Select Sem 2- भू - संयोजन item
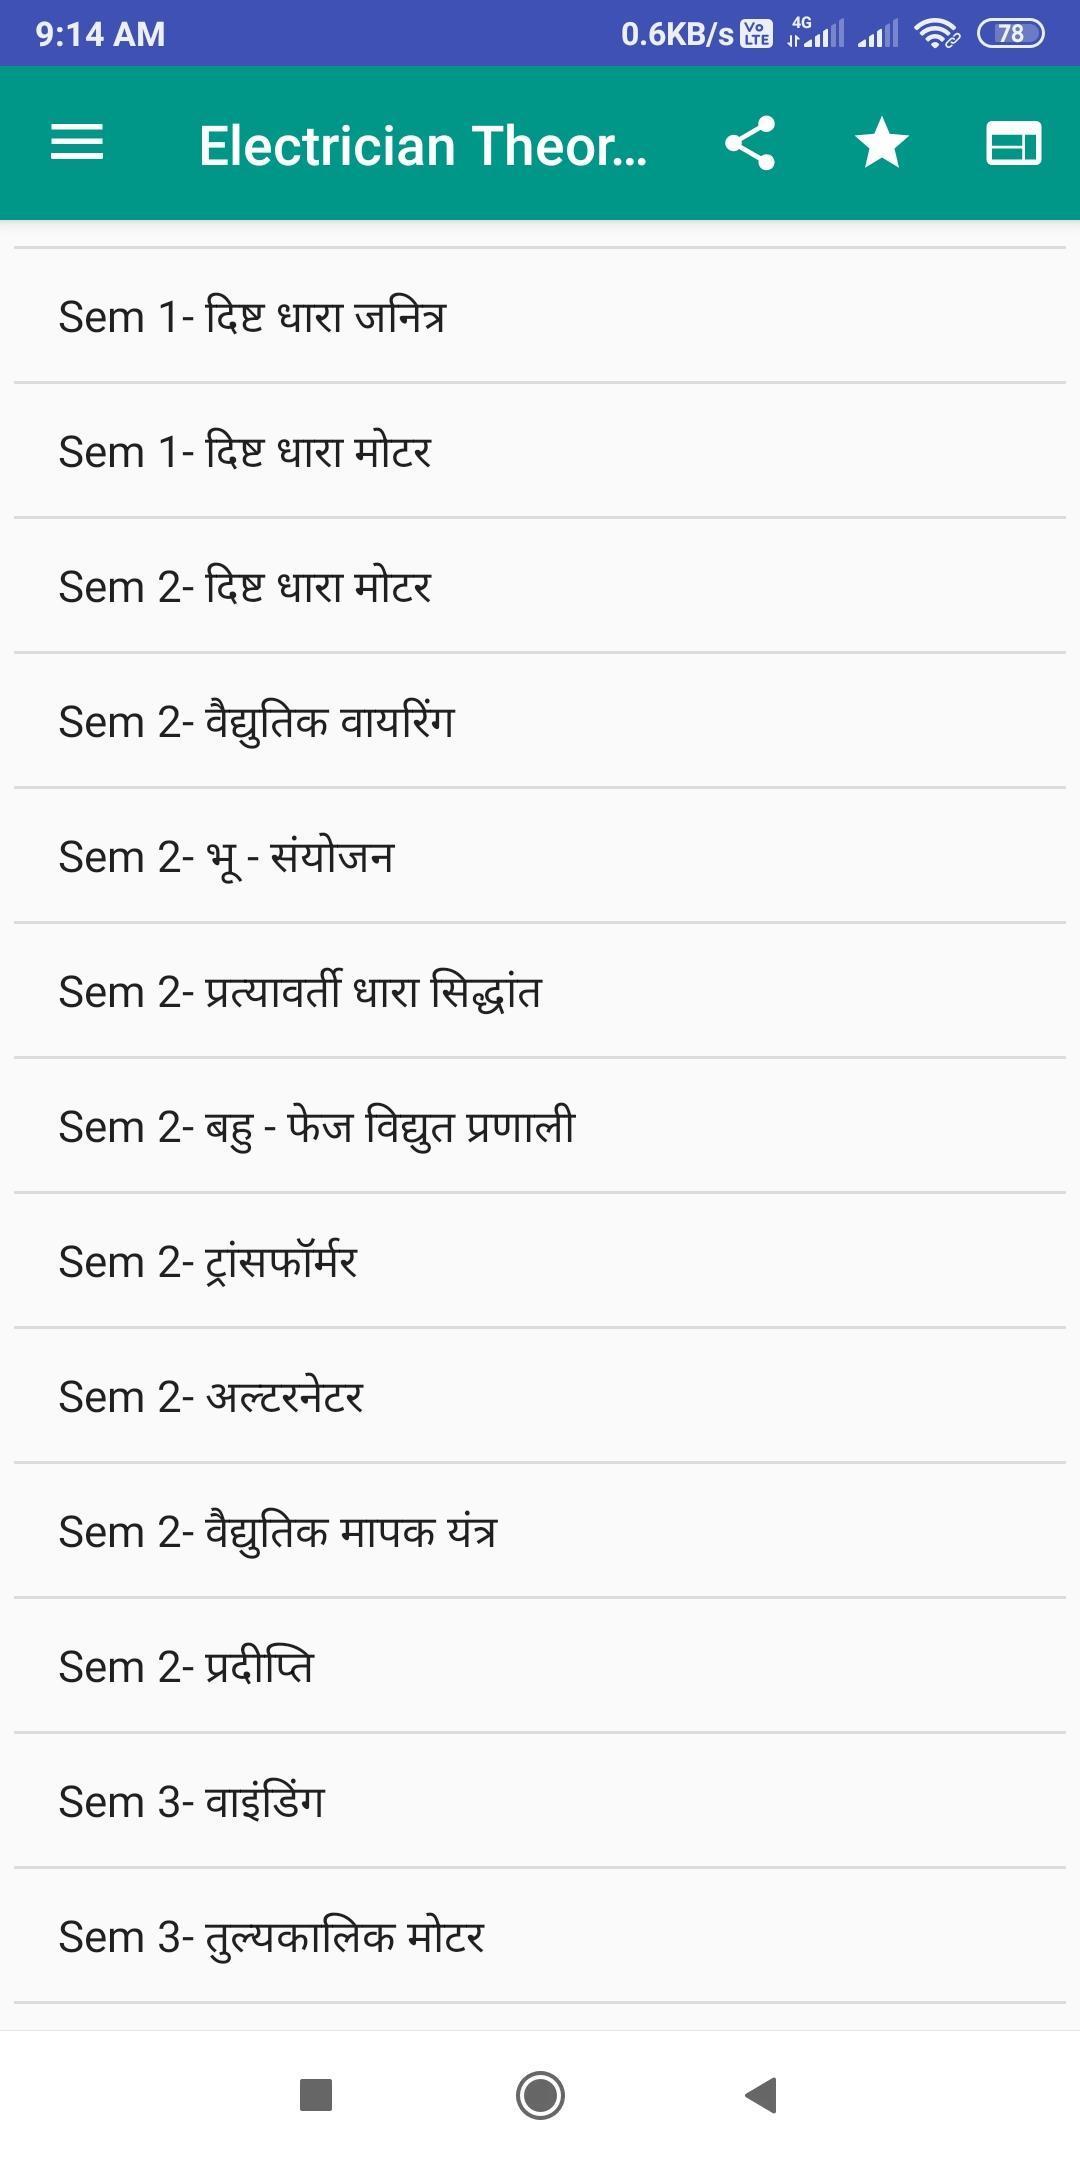 540,857
